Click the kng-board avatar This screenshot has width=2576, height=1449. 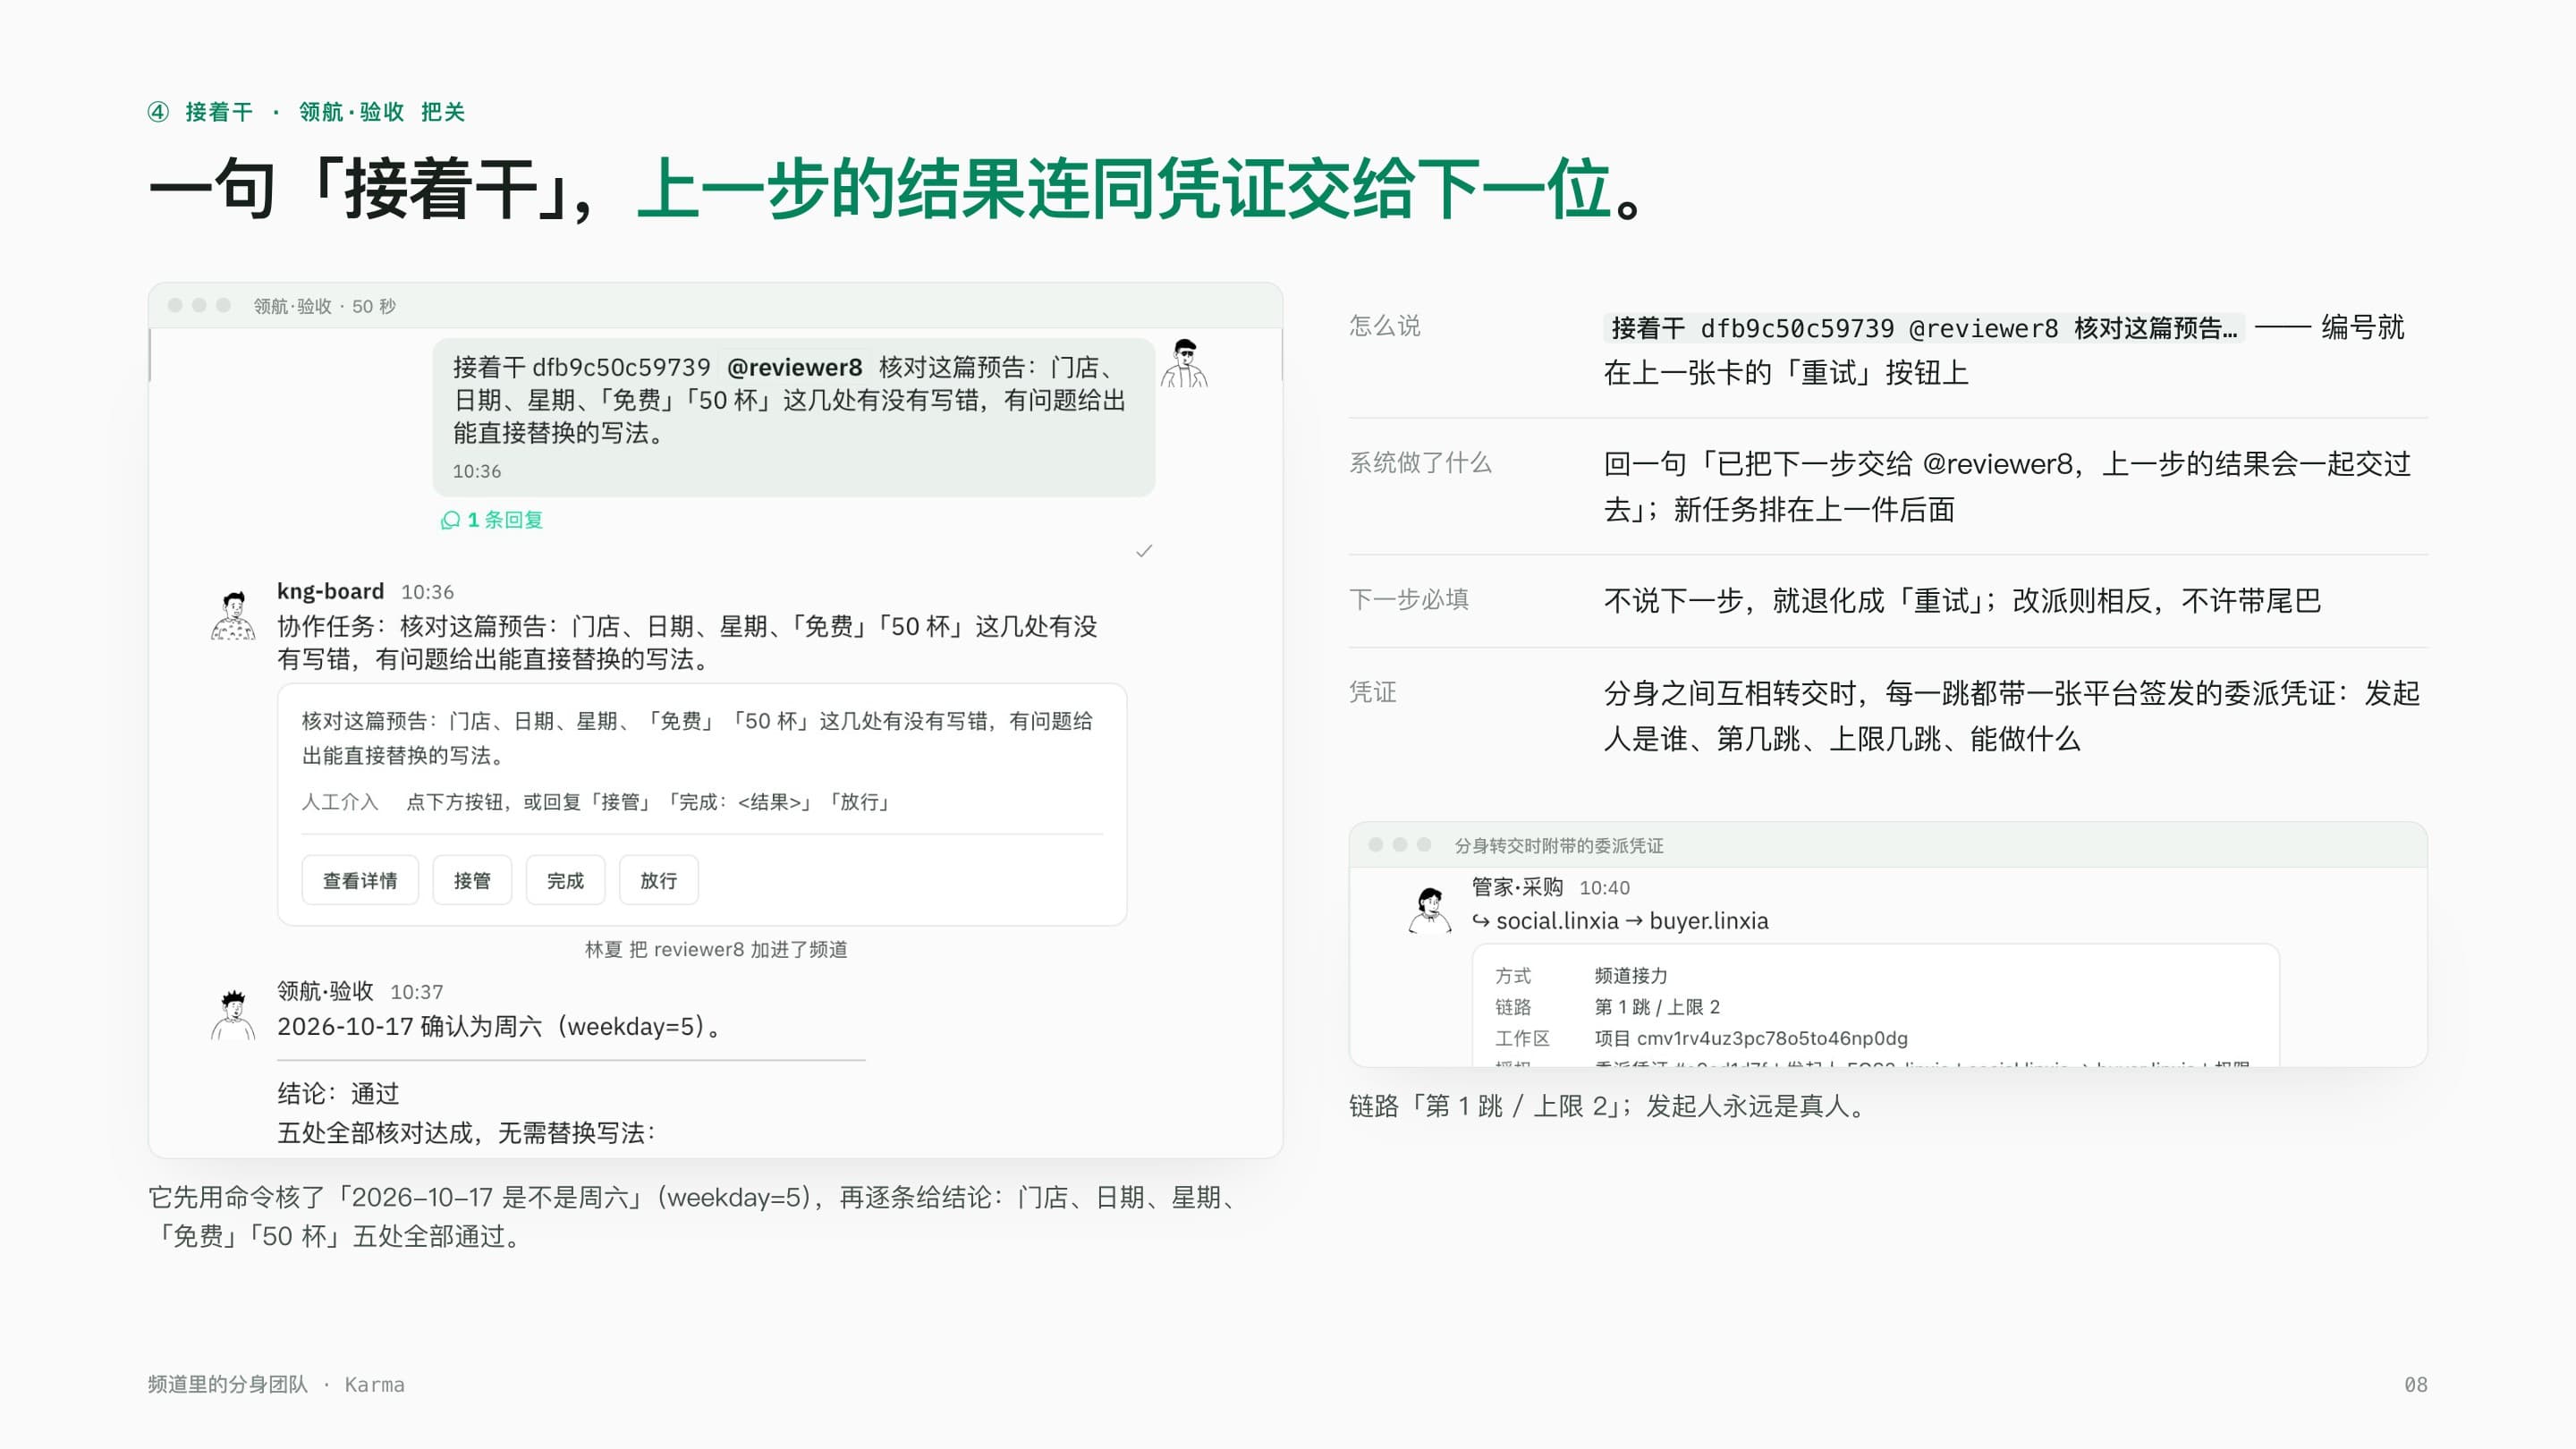point(233,615)
